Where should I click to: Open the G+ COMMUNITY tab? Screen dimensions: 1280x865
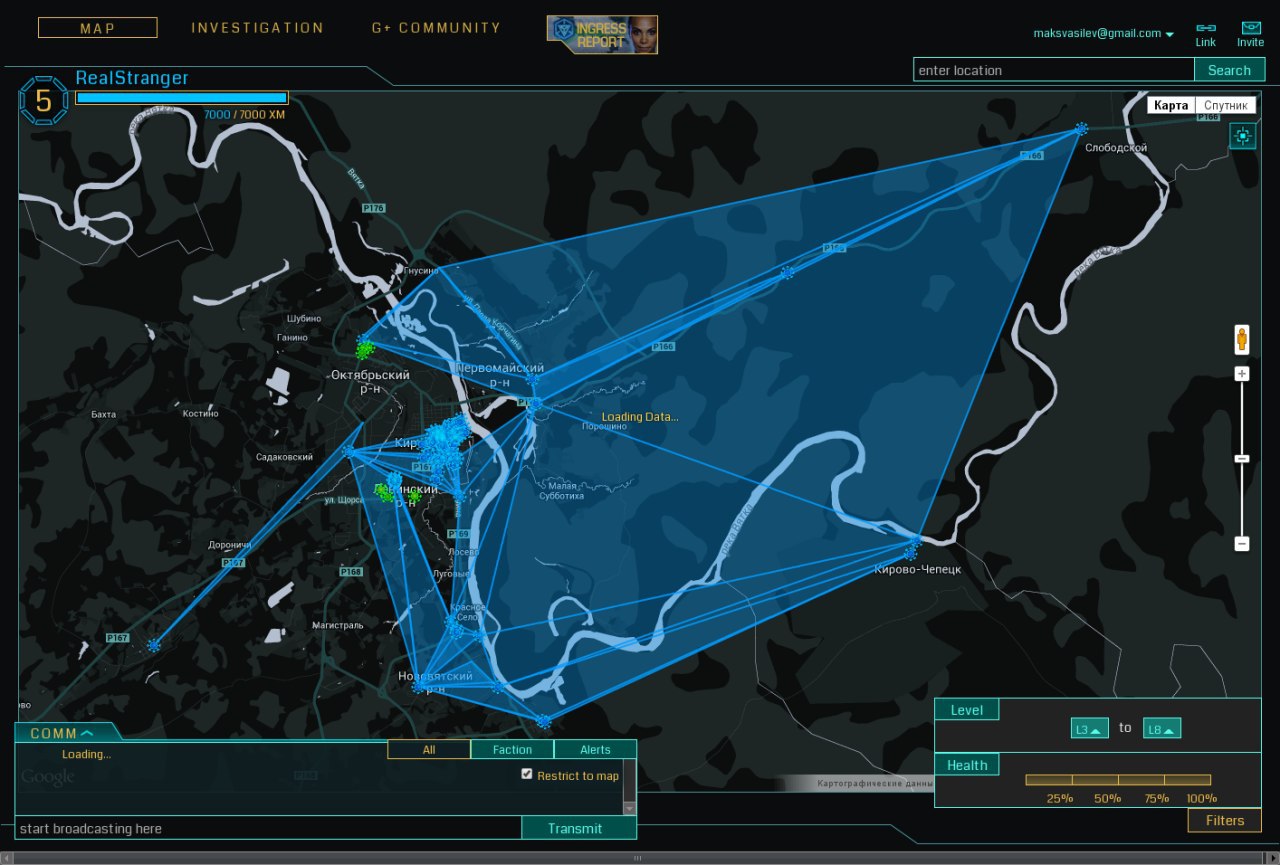point(436,28)
